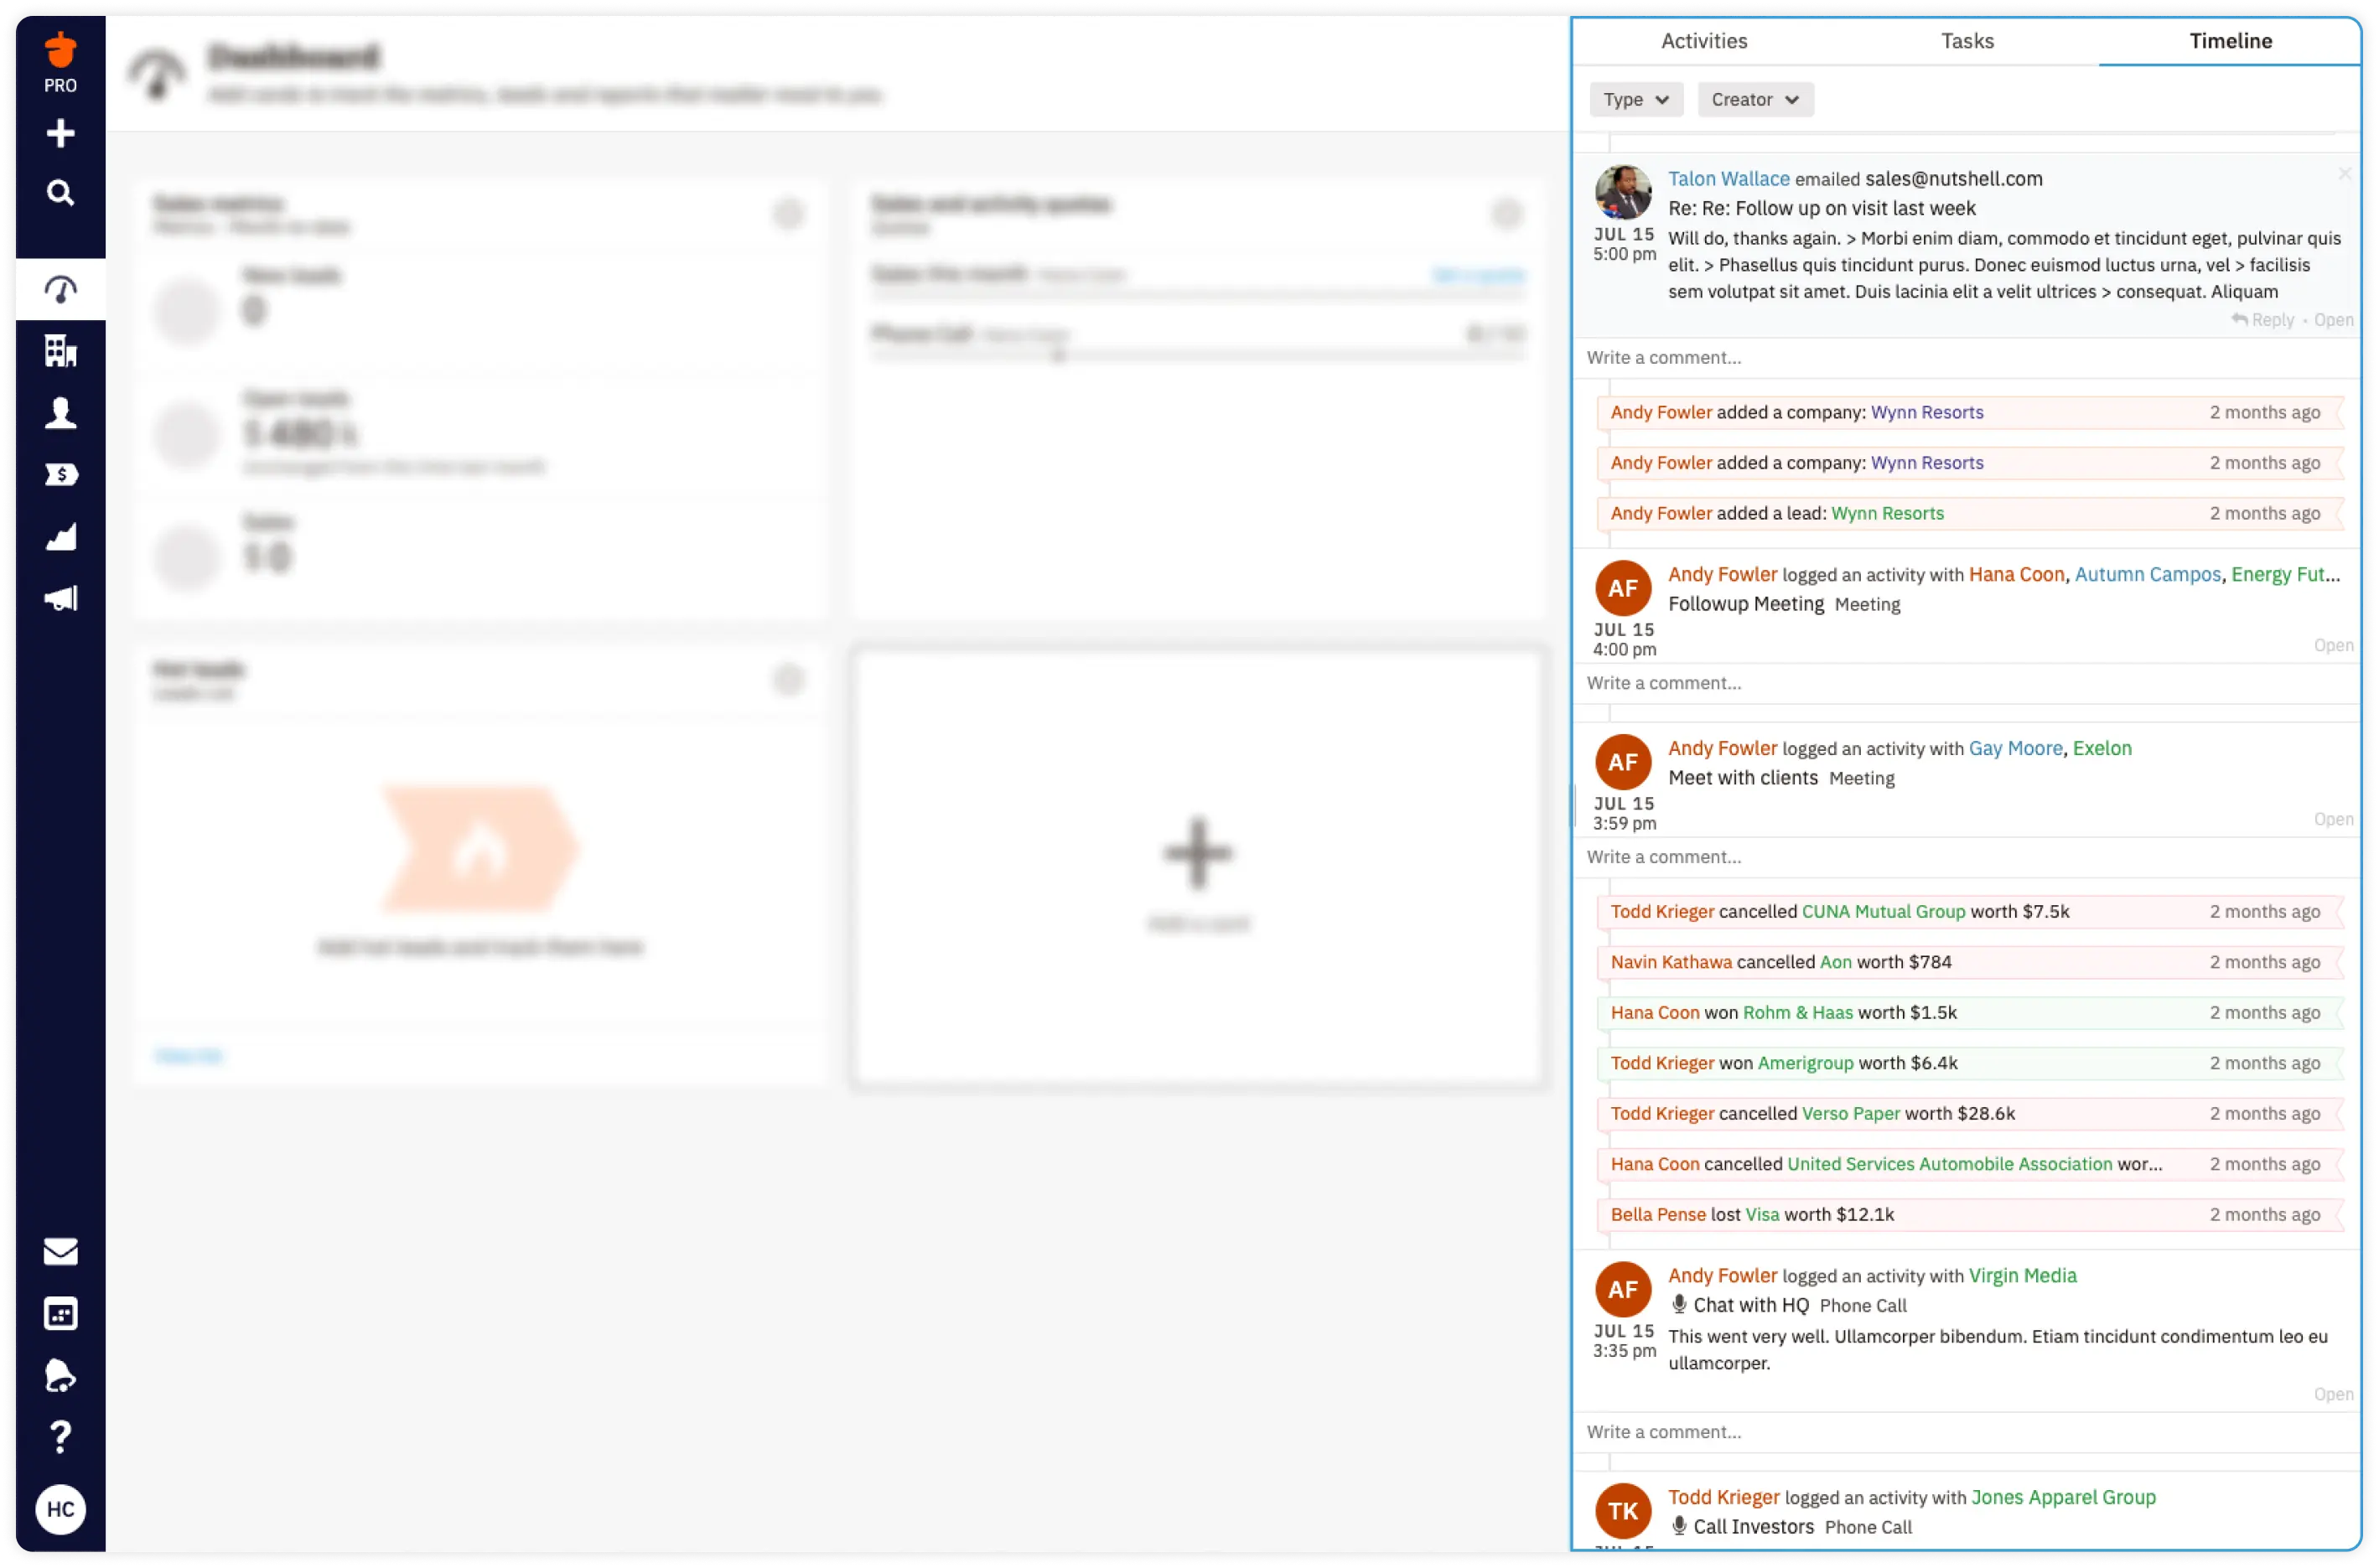Screen dimensions: 2379x1568
Task: Open Jones Apparel Group link
Action: [2063, 1498]
